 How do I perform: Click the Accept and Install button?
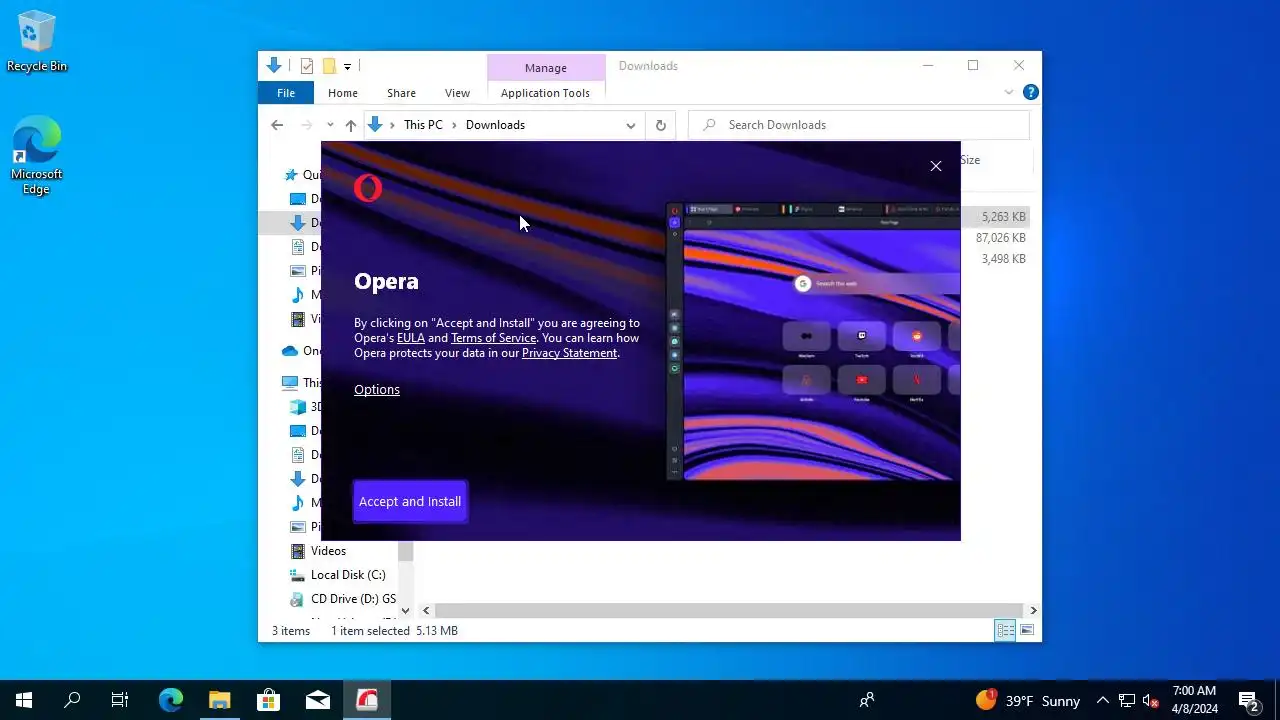410,501
